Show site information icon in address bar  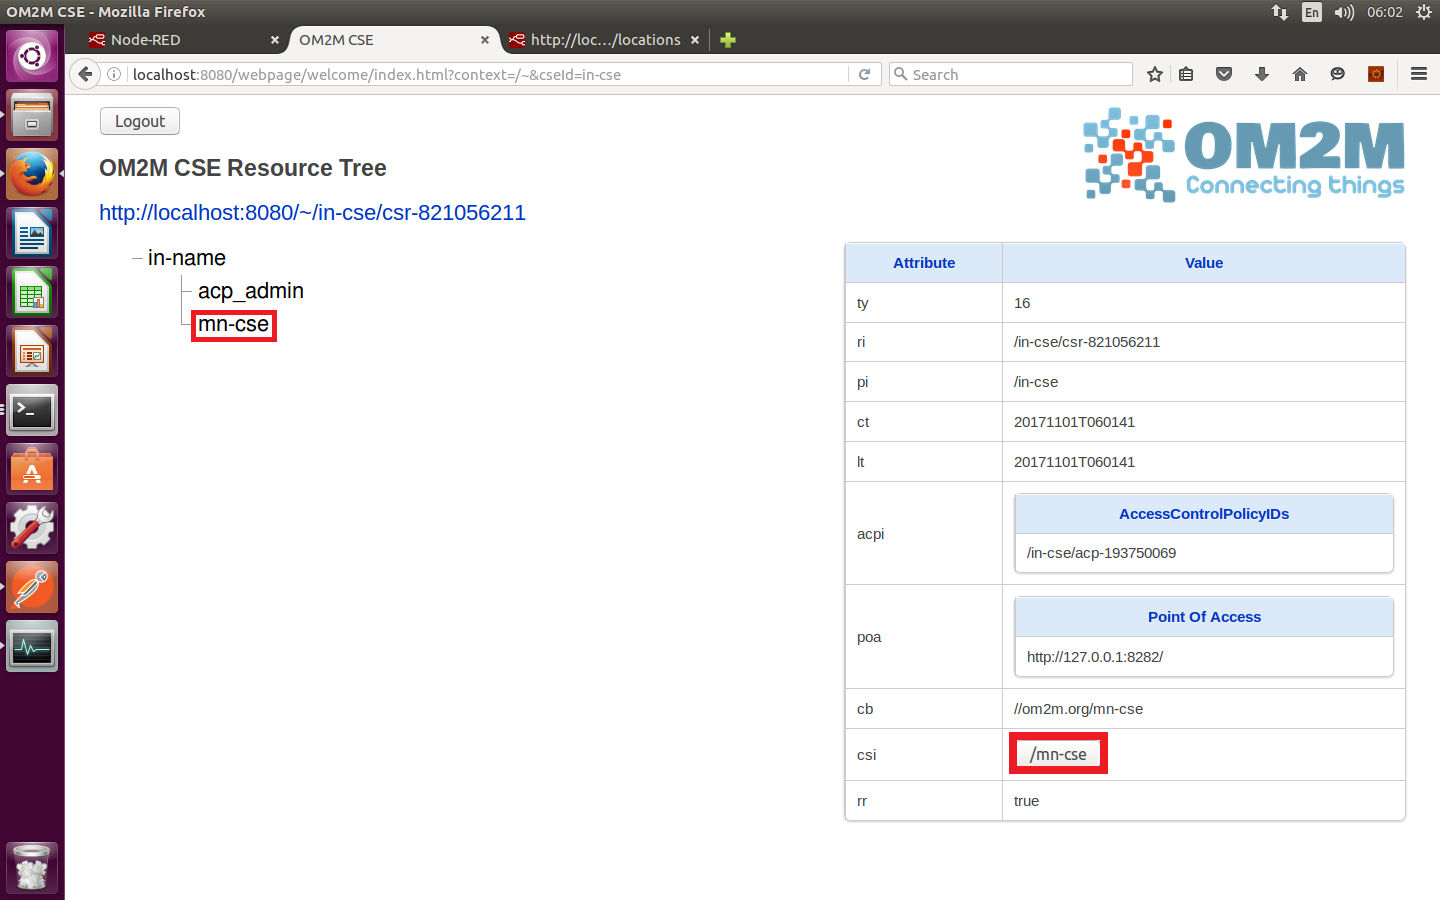[x=114, y=74]
